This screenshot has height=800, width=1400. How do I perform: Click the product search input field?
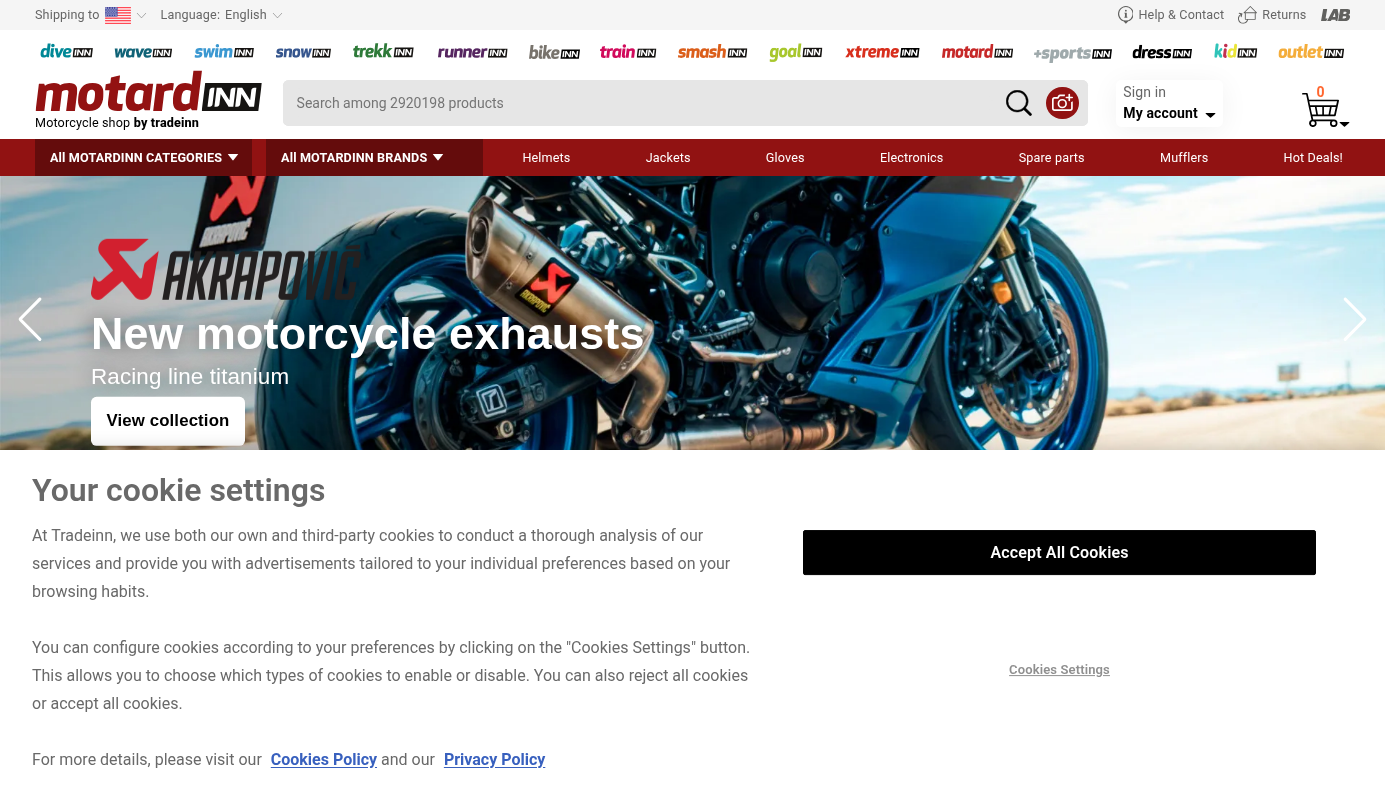pos(640,103)
